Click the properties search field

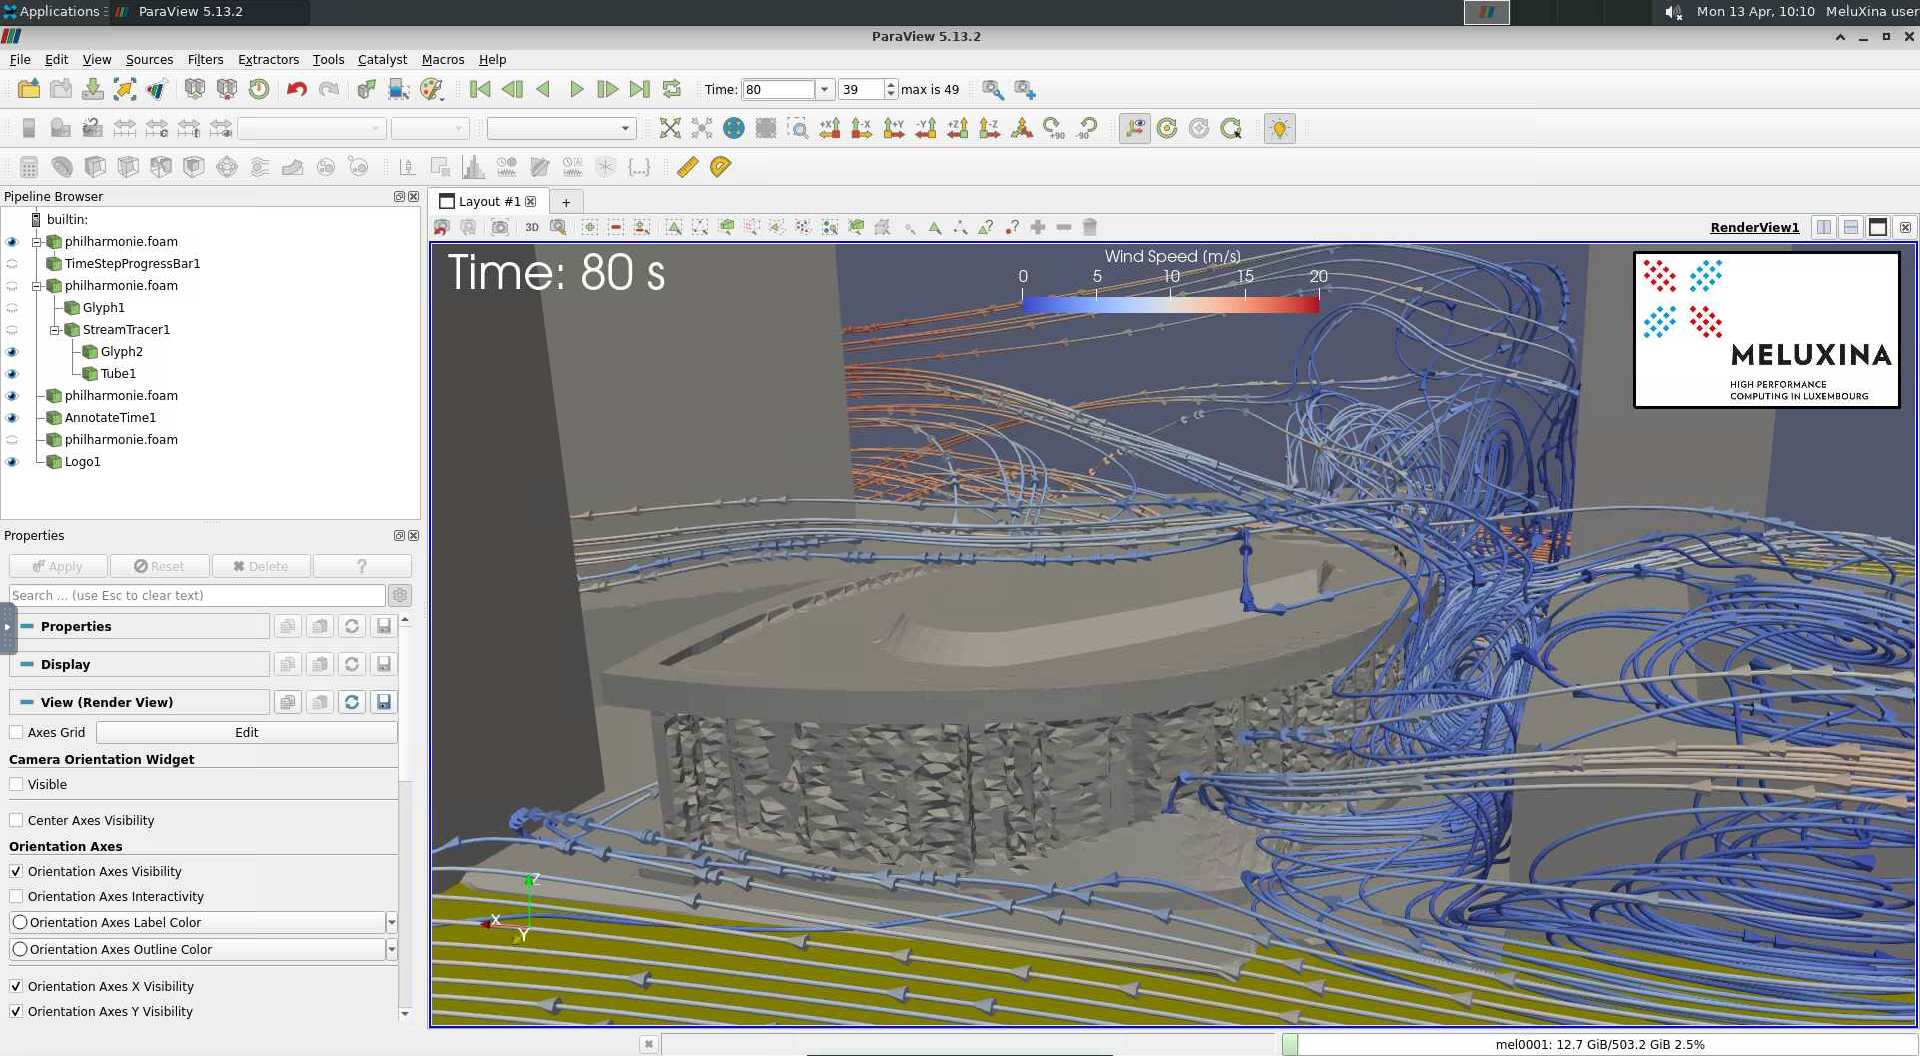[197, 596]
